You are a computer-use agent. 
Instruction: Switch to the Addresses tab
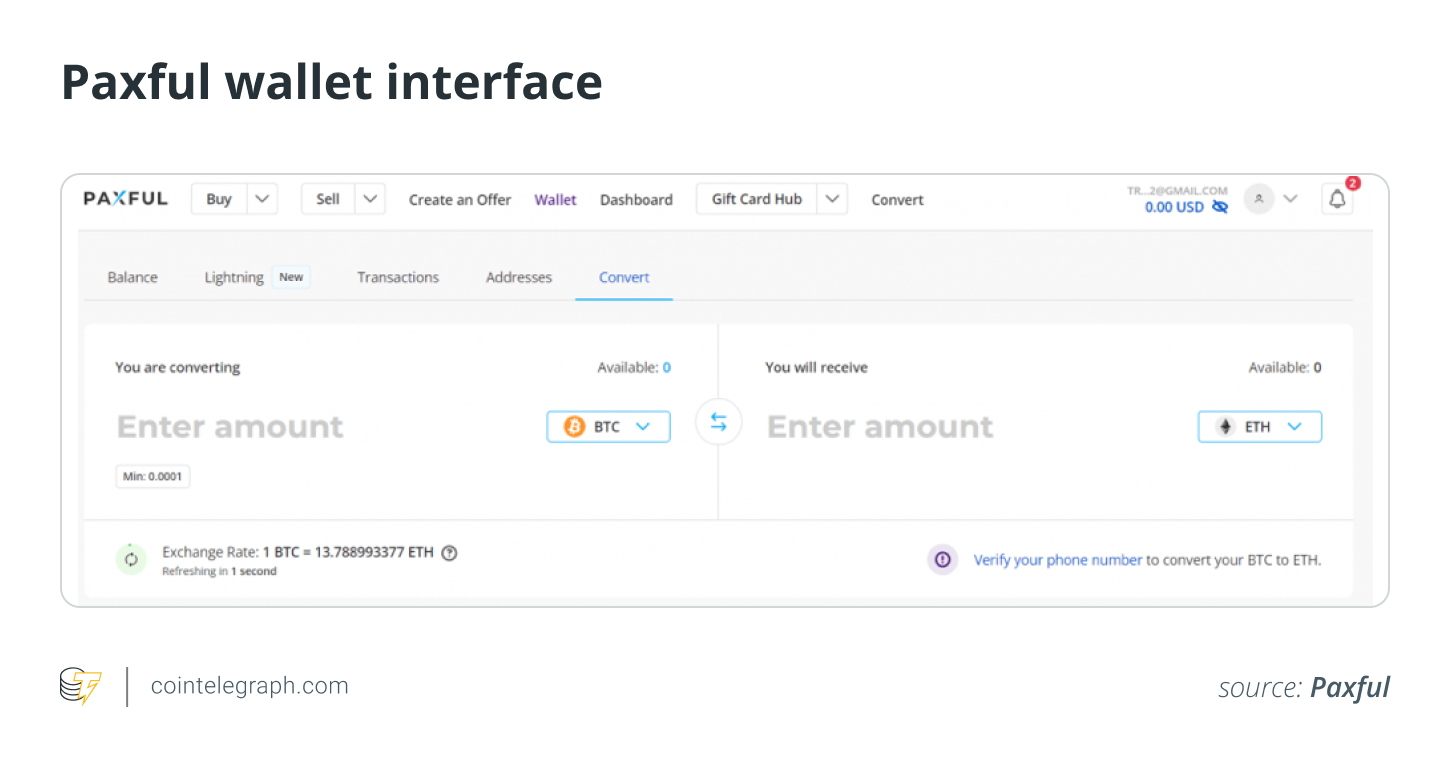[x=519, y=278]
